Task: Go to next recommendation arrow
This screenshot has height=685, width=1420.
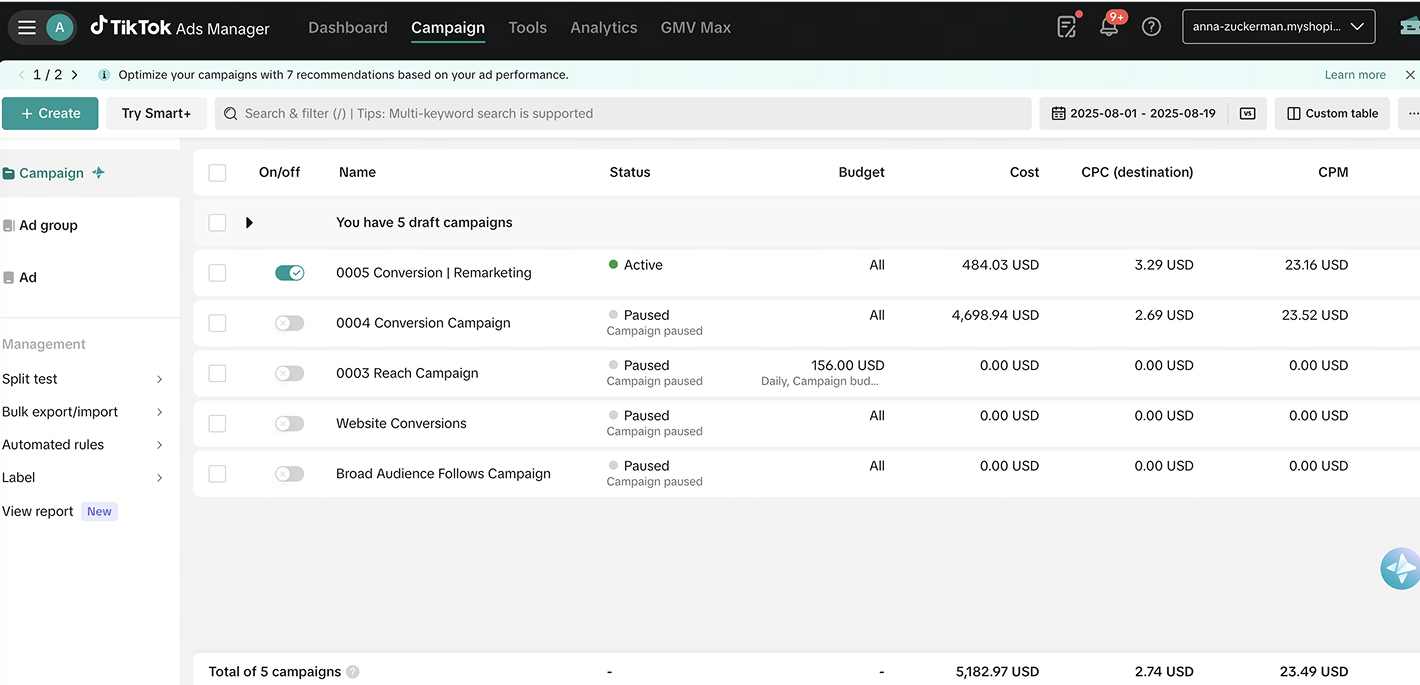Action: point(75,75)
